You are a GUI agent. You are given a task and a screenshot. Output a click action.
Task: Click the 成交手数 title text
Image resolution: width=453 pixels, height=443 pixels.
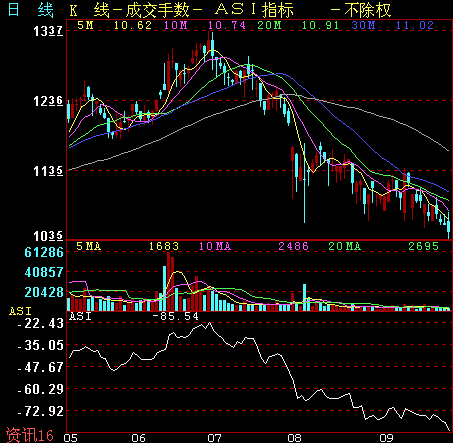(x=157, y=10)
